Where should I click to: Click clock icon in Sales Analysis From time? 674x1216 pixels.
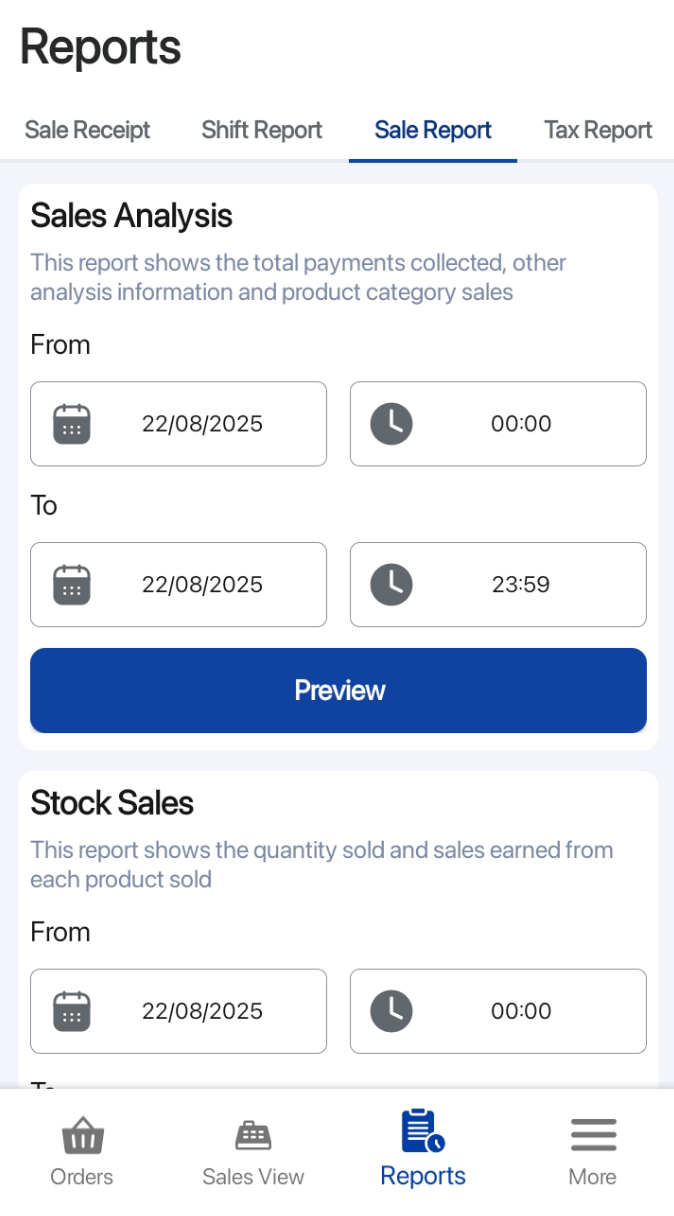pyautogui.click(x=391, y=424)
